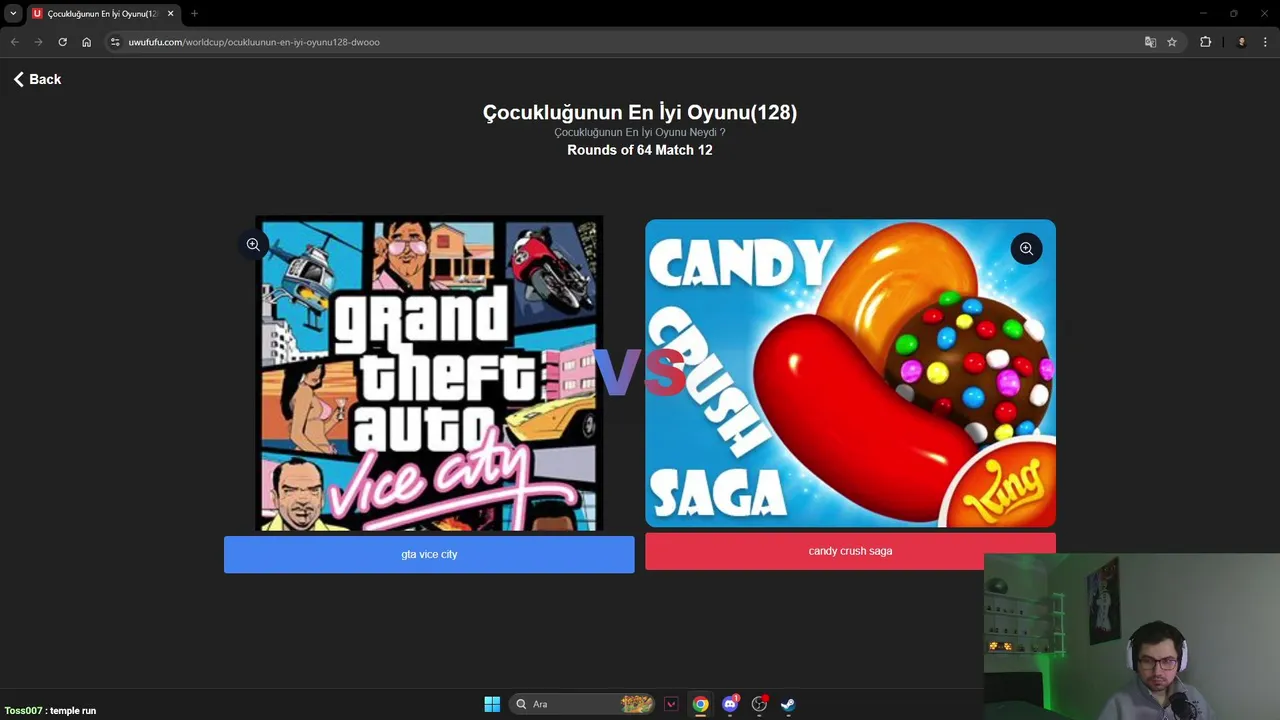The height and width of the screenshot is (720, 1280).
Task: Click the taskbar Ara search box
Action: pos(582,704)
